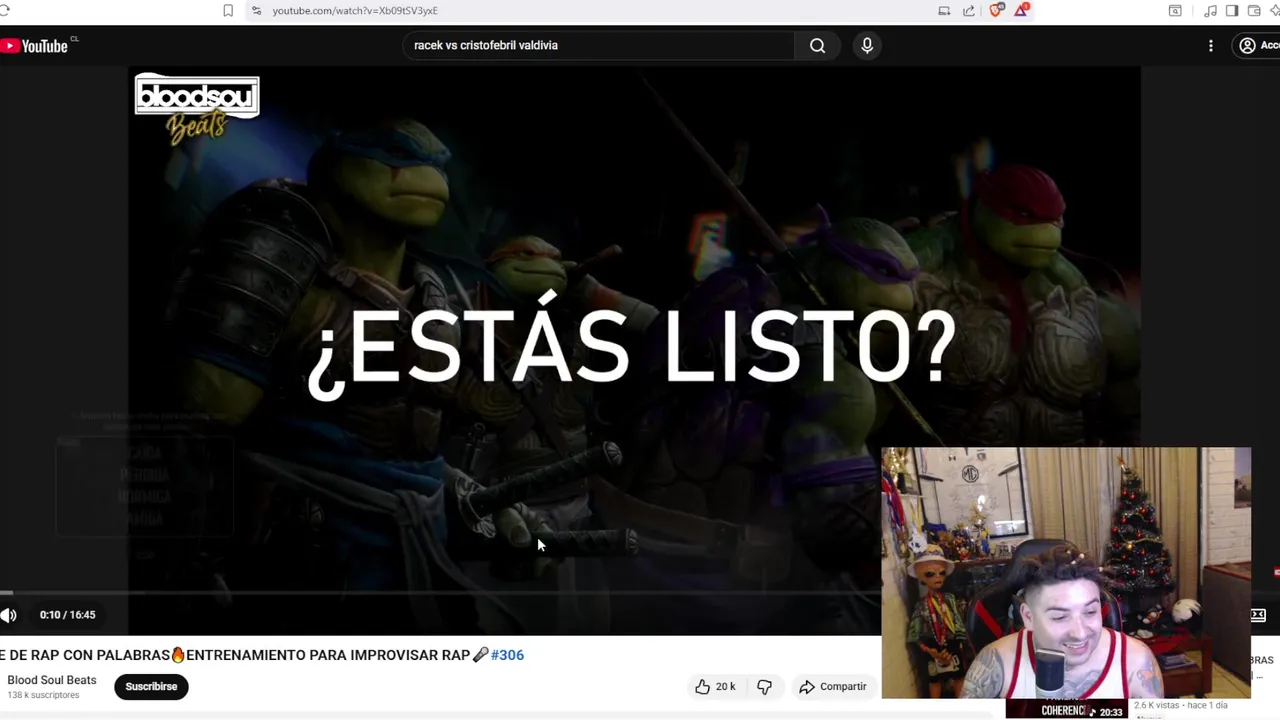
Task: Mute the video with speaker icon
Action: [8, 615]
